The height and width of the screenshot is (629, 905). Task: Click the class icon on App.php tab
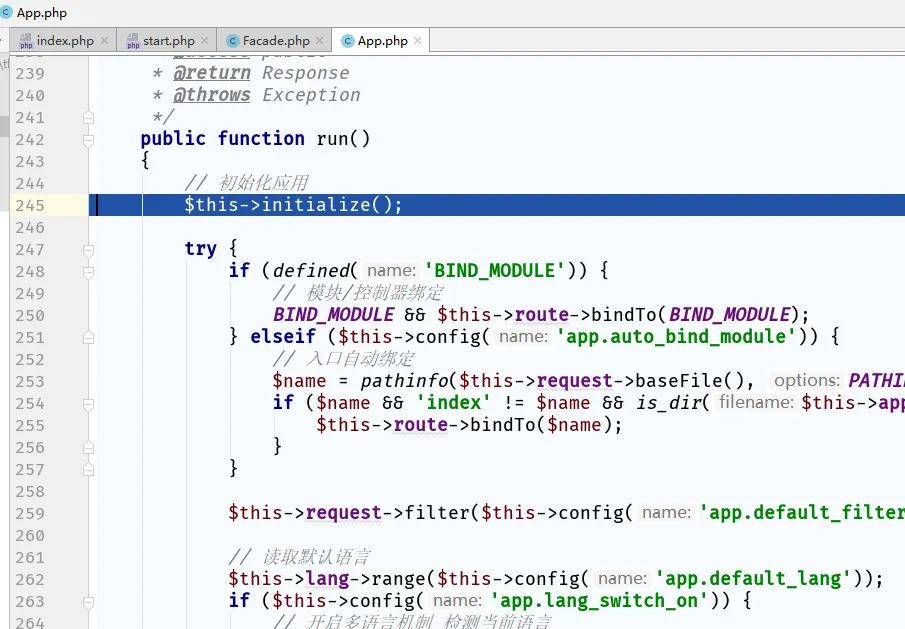tap(348, 41)
